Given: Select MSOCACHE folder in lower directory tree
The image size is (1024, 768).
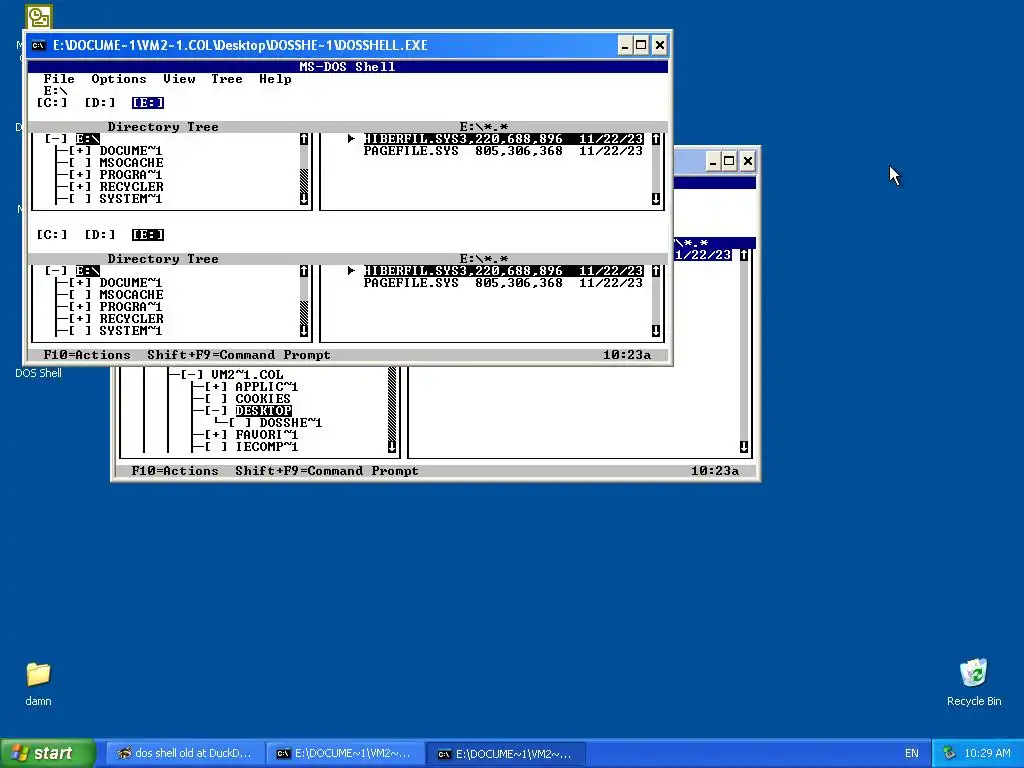Looking at the screenshot, I should click(x=131, y=295).
